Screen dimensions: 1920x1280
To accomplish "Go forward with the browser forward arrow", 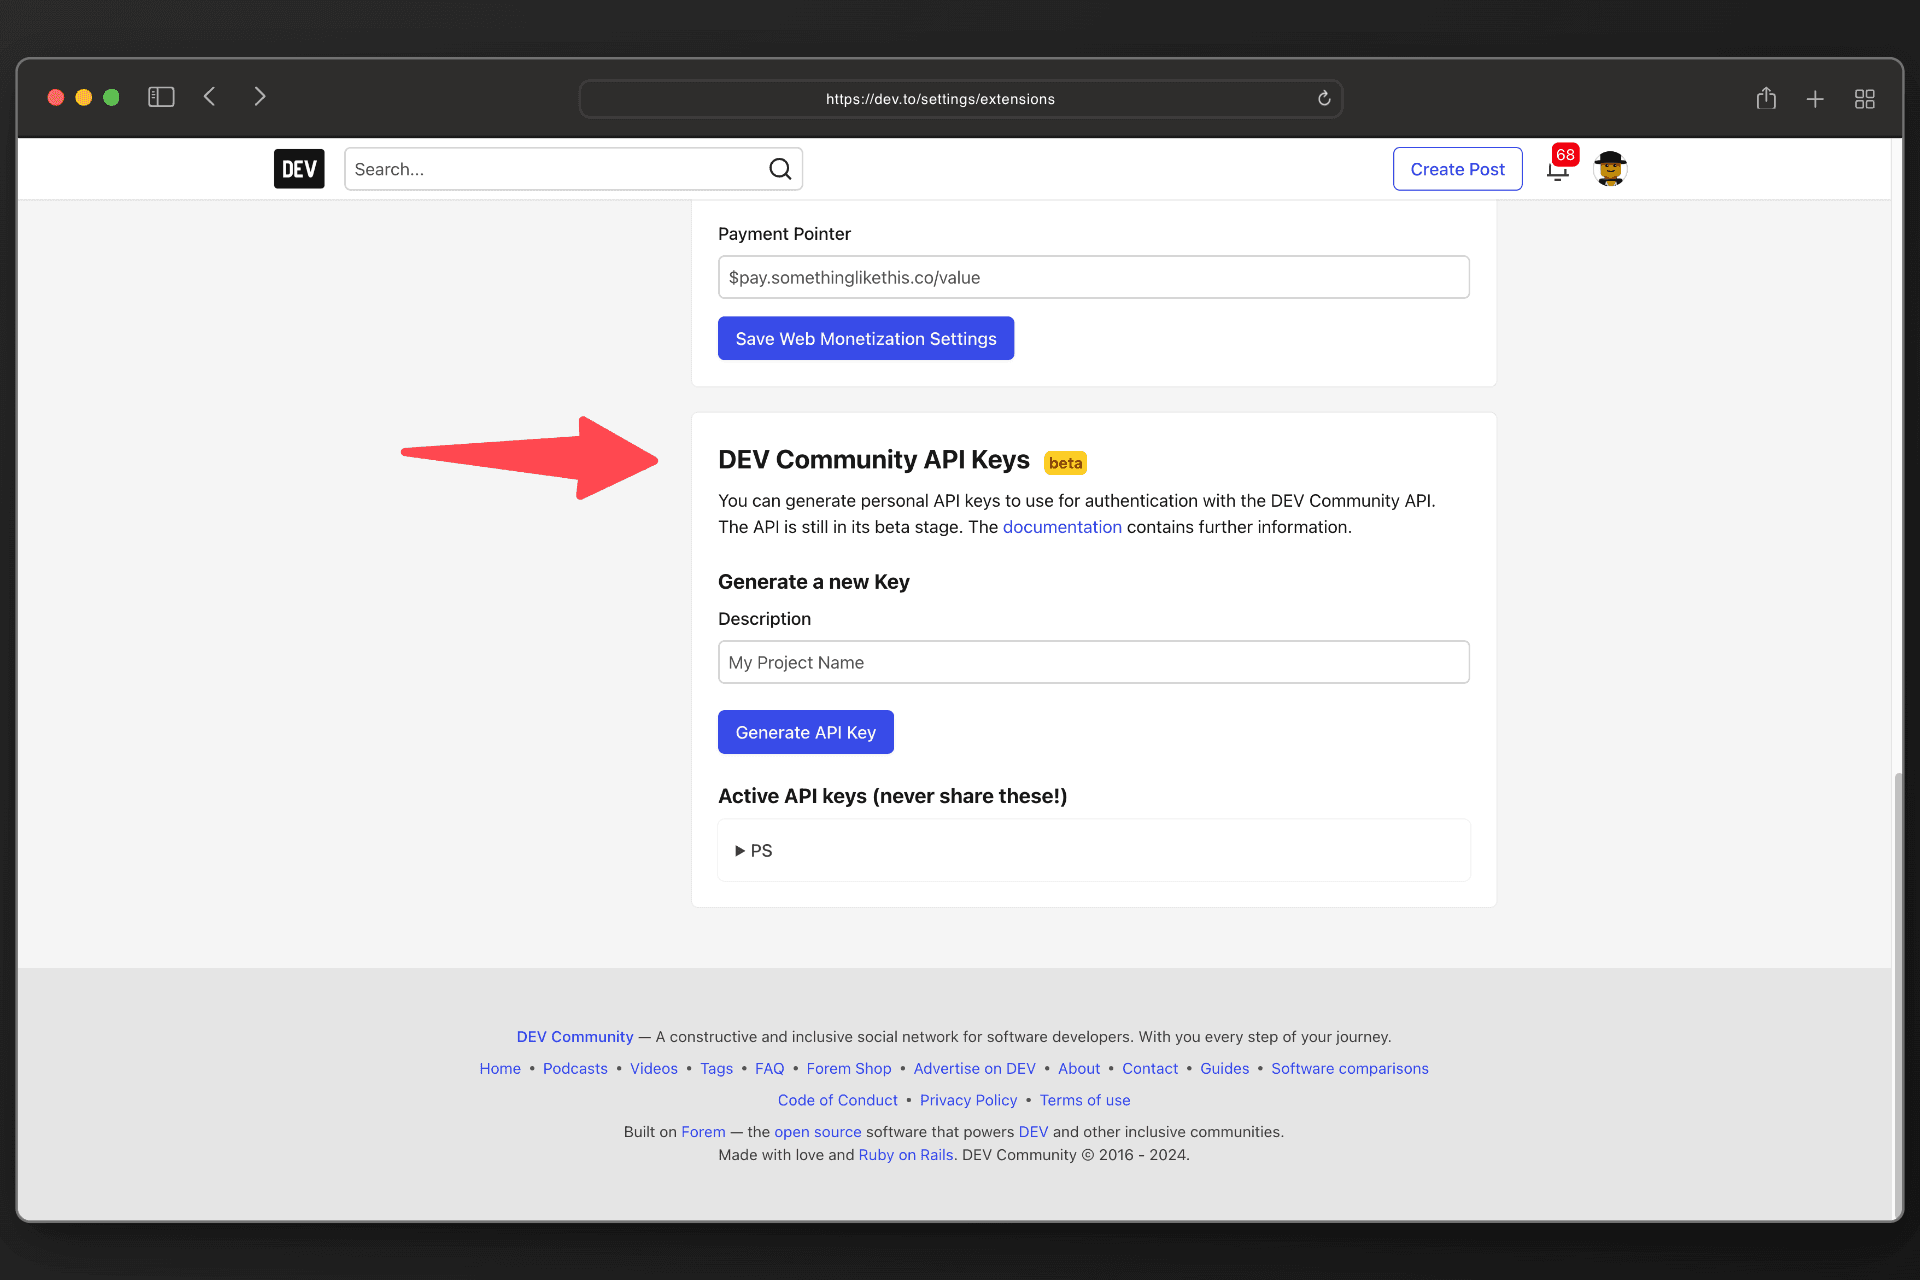I will pyautogui.click(x=260, y=97).
